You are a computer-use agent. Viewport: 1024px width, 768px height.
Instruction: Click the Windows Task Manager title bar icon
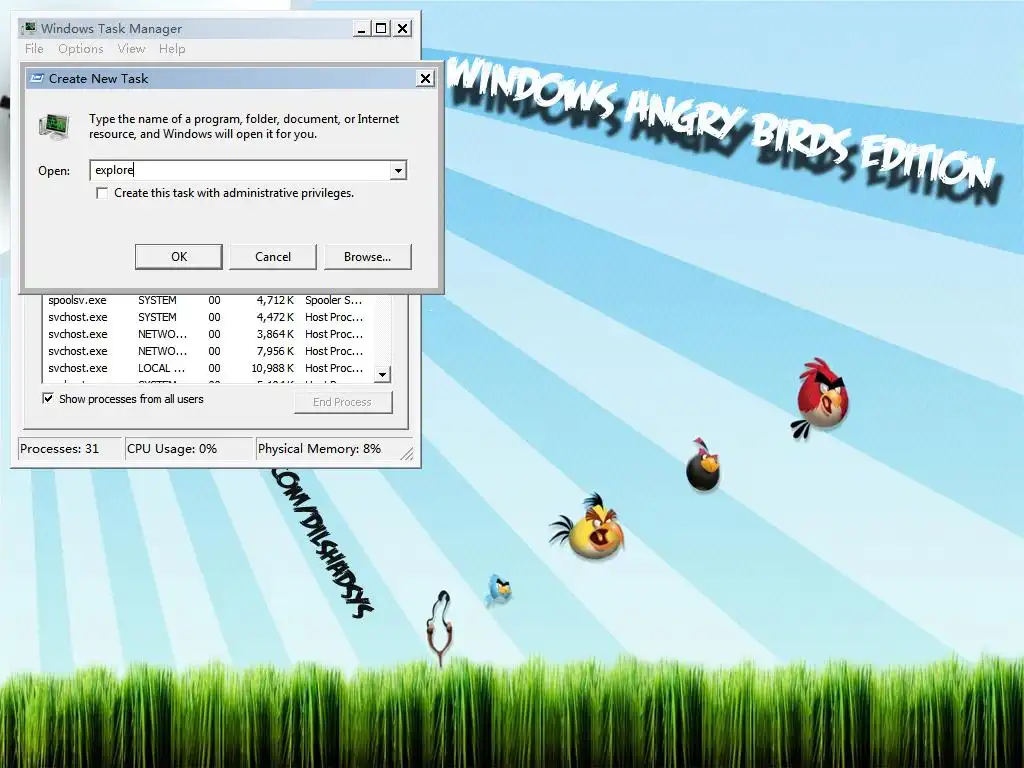coord(29,28)
